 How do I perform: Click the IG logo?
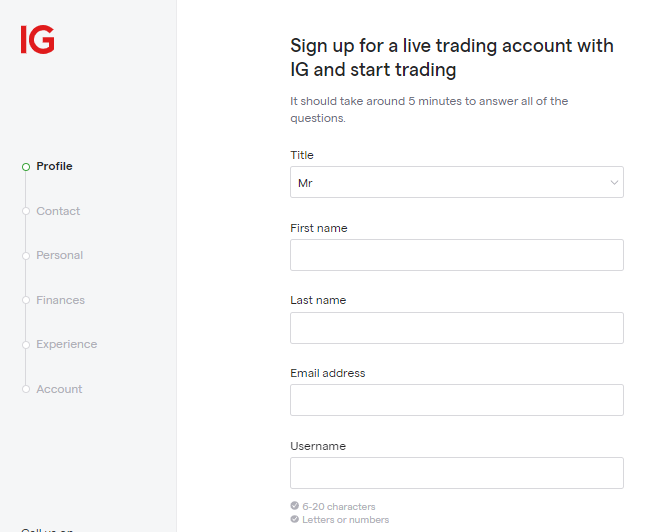[x=37, y=39]
